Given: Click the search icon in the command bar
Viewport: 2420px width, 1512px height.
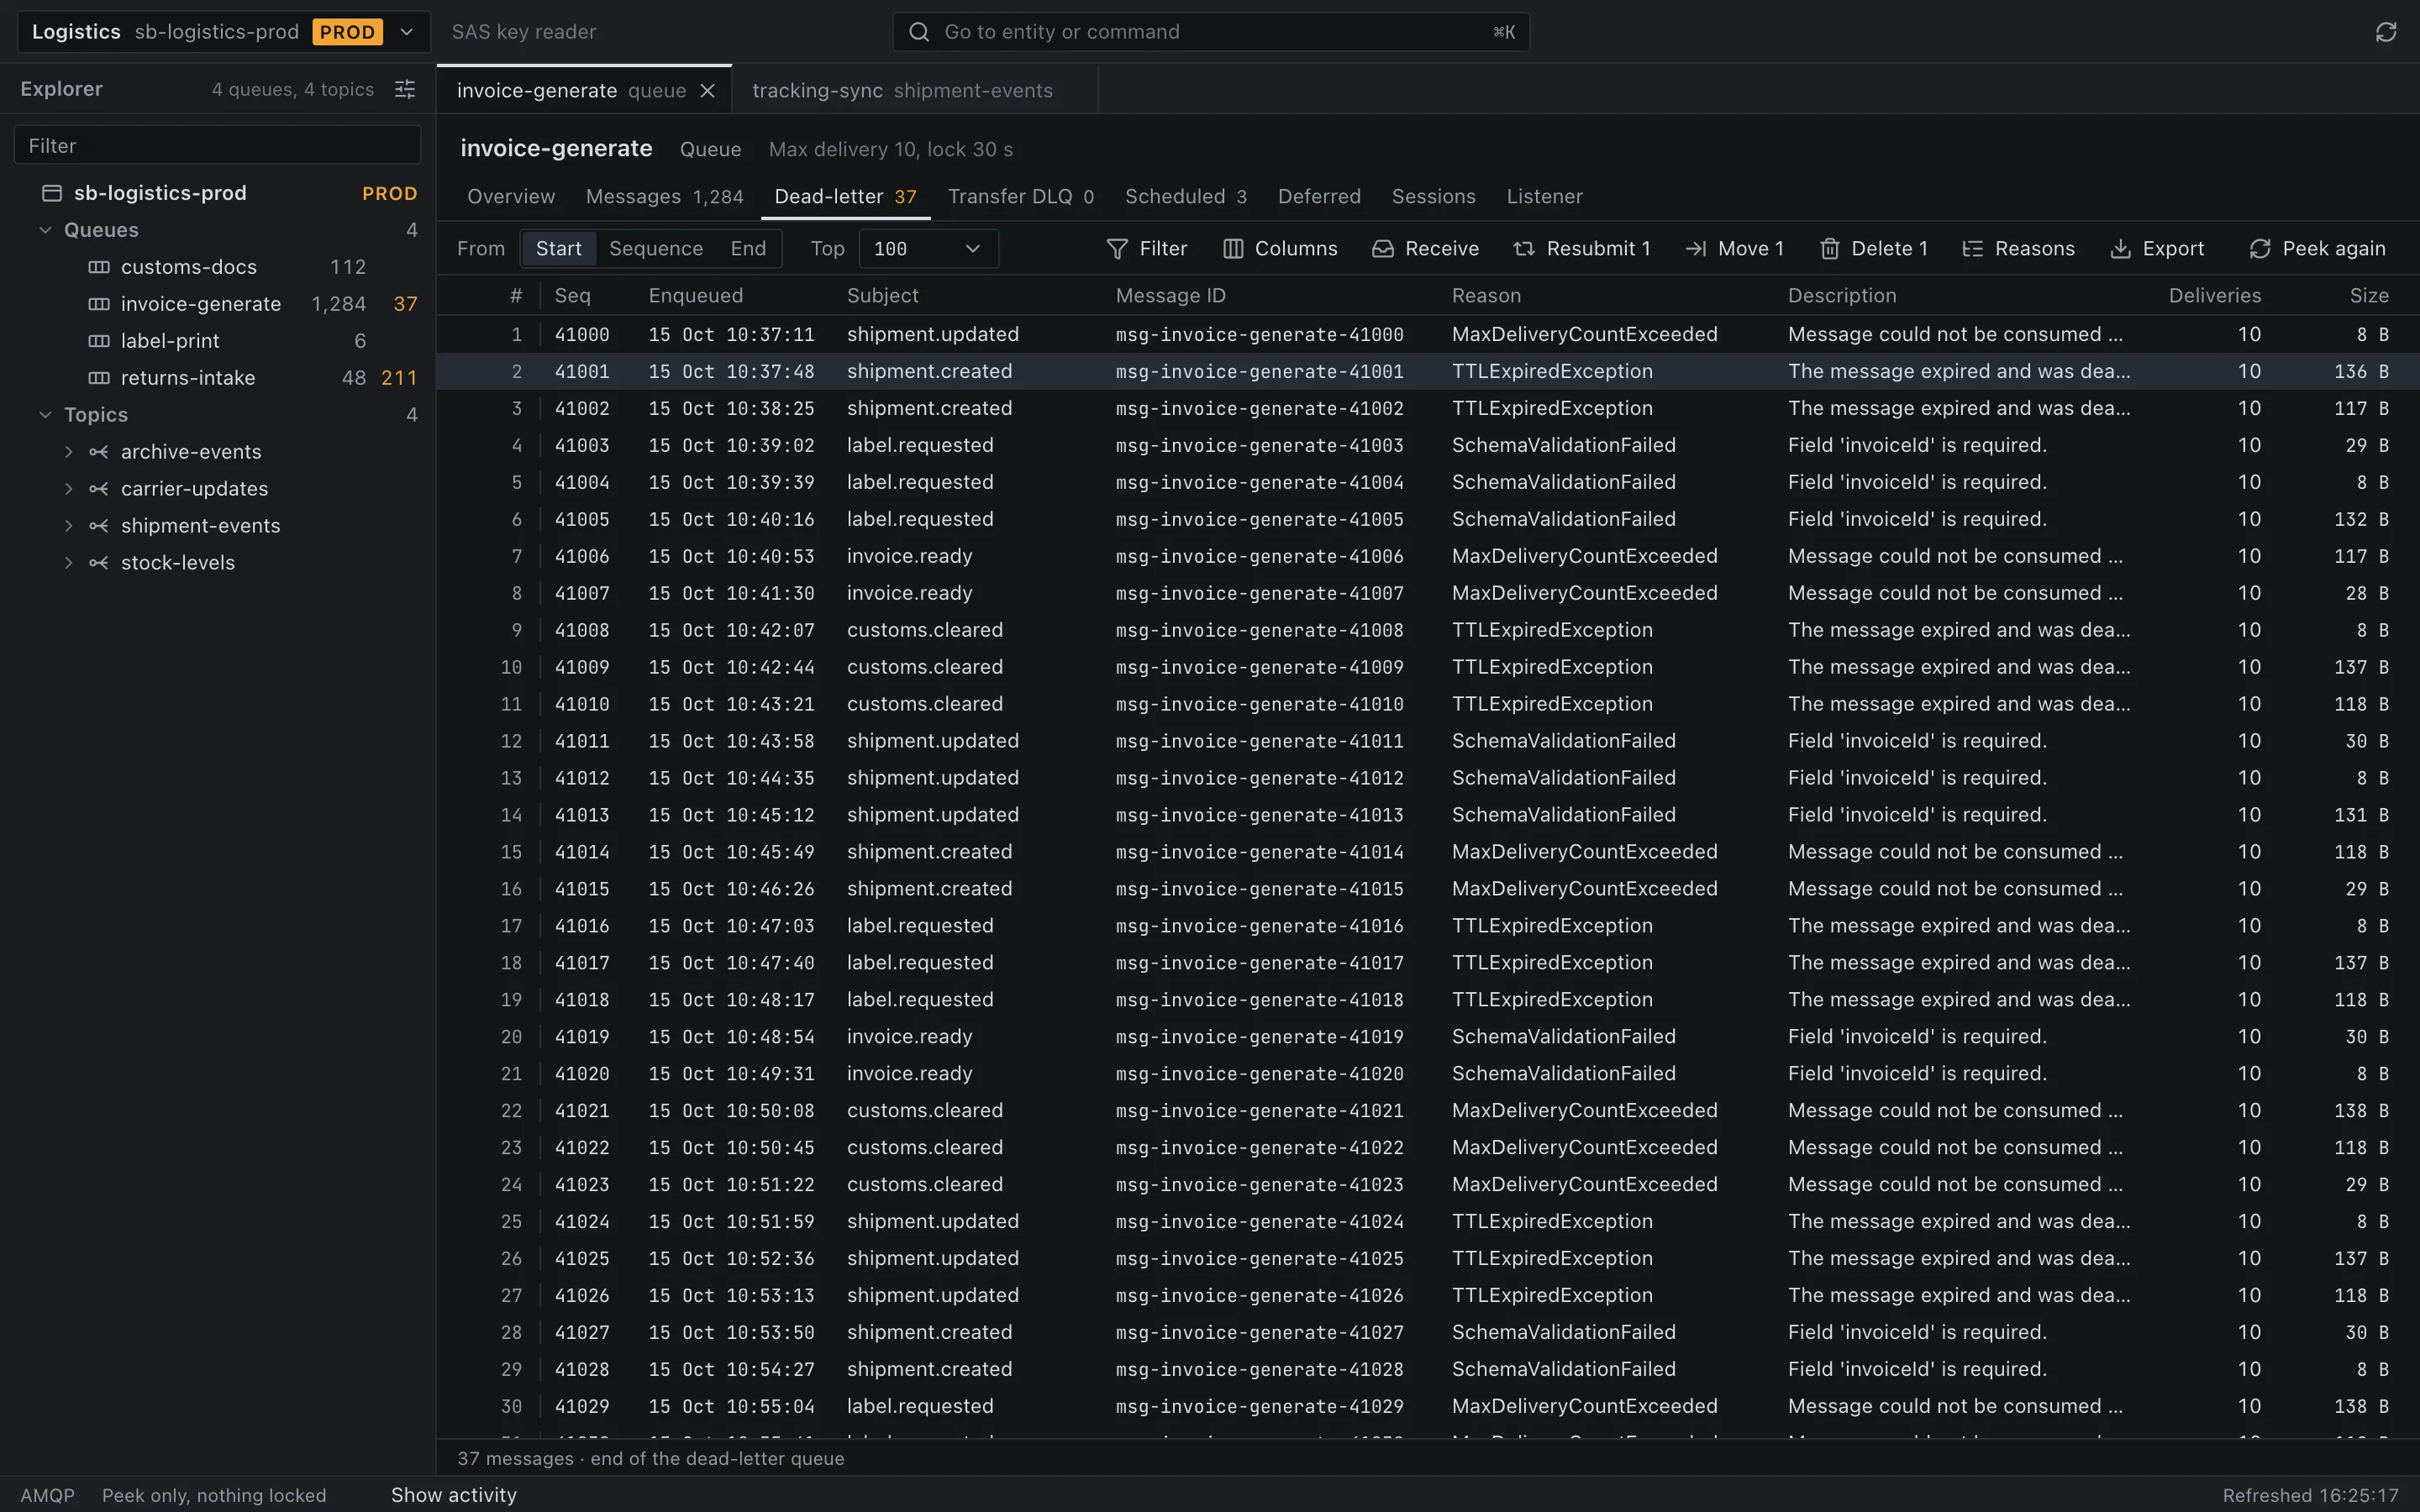Looking at the screenshot, I should 918,32.
